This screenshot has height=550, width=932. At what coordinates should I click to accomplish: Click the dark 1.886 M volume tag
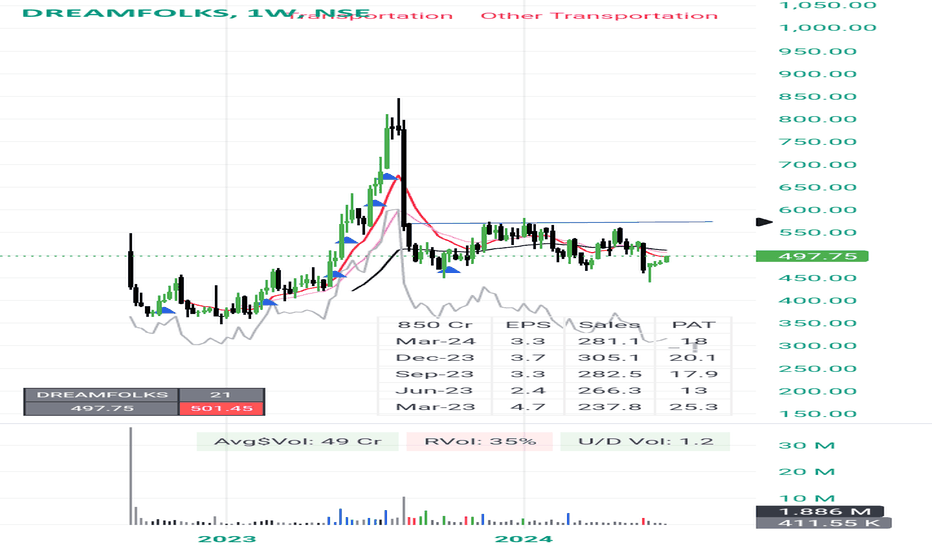(x=820, y=511)
